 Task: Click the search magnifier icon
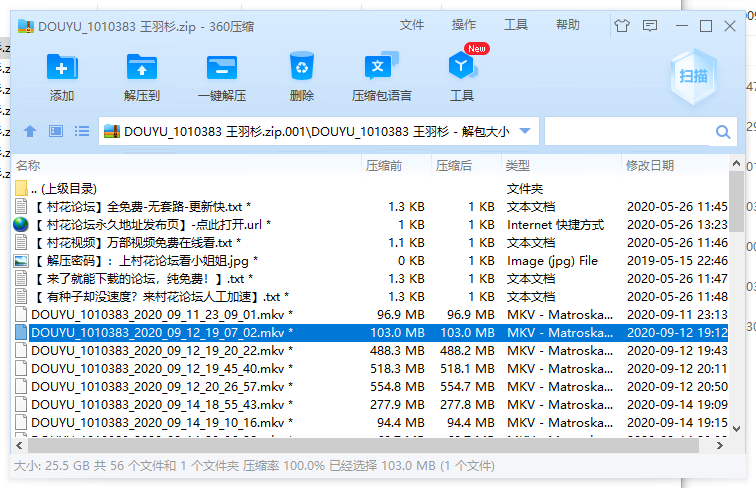pyautogui.click(x=723, y=132)
